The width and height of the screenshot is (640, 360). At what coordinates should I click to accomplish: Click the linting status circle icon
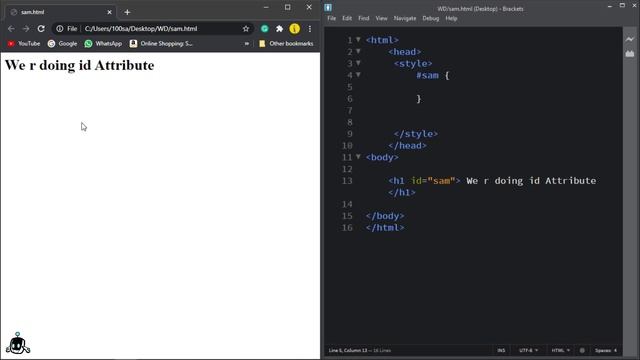[x=582, y=350]
